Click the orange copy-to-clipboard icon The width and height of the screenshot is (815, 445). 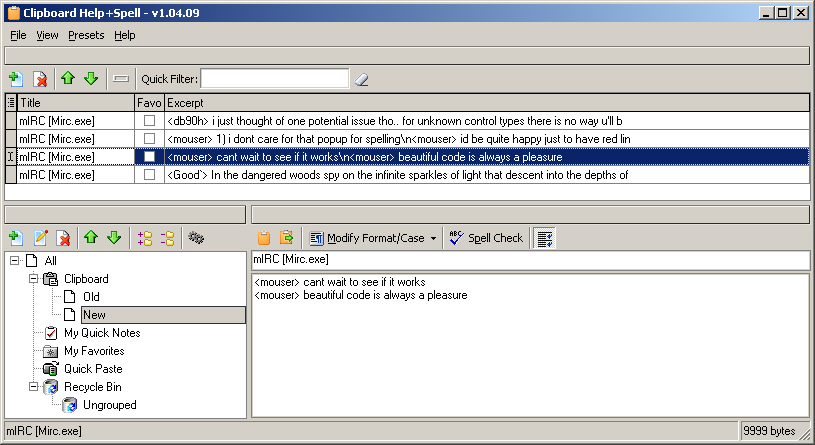click(264, 238)
